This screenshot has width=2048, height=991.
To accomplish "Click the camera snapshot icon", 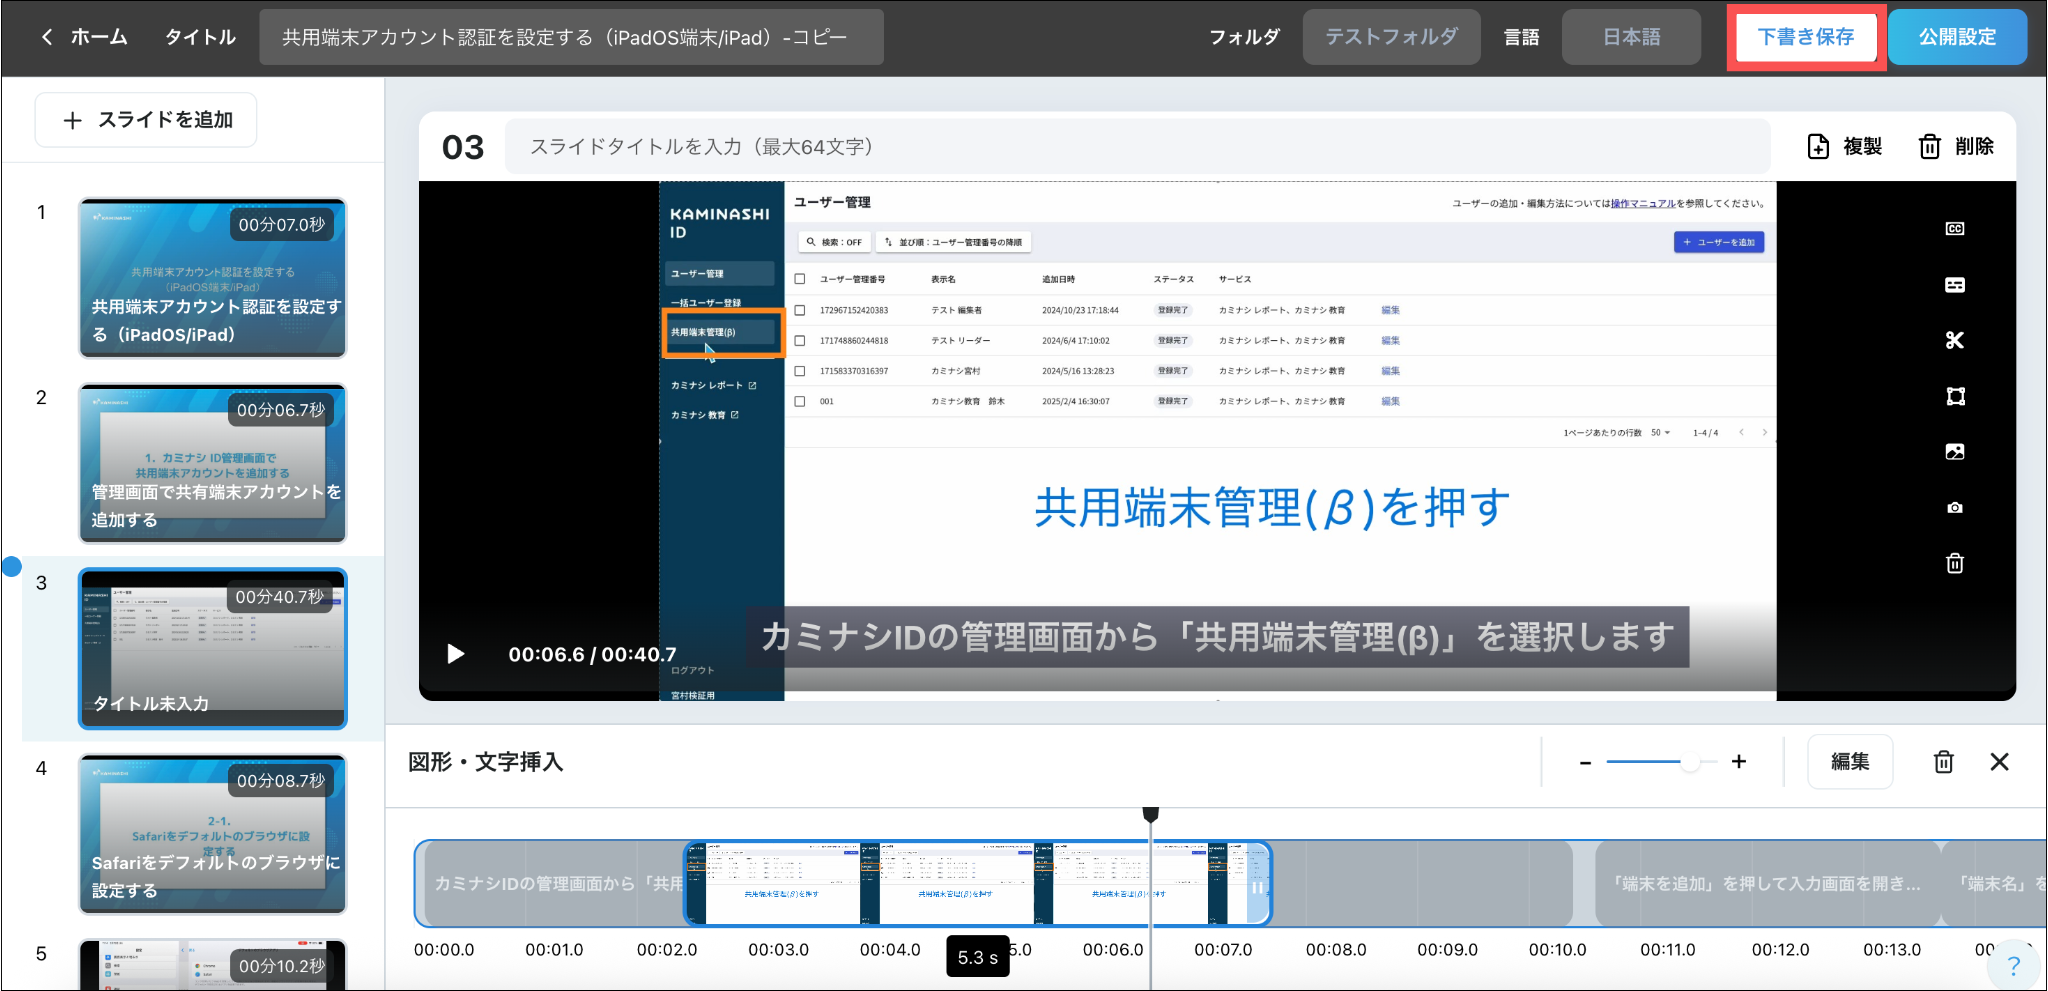I will click(x=1955, y=508).
